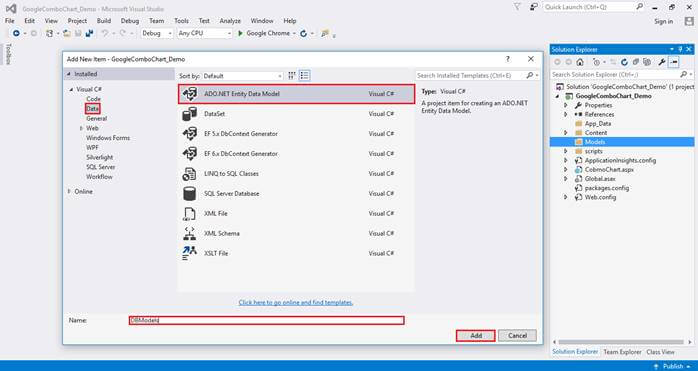Click the help question mark in Add New Item dialog

tap(507, 59)
